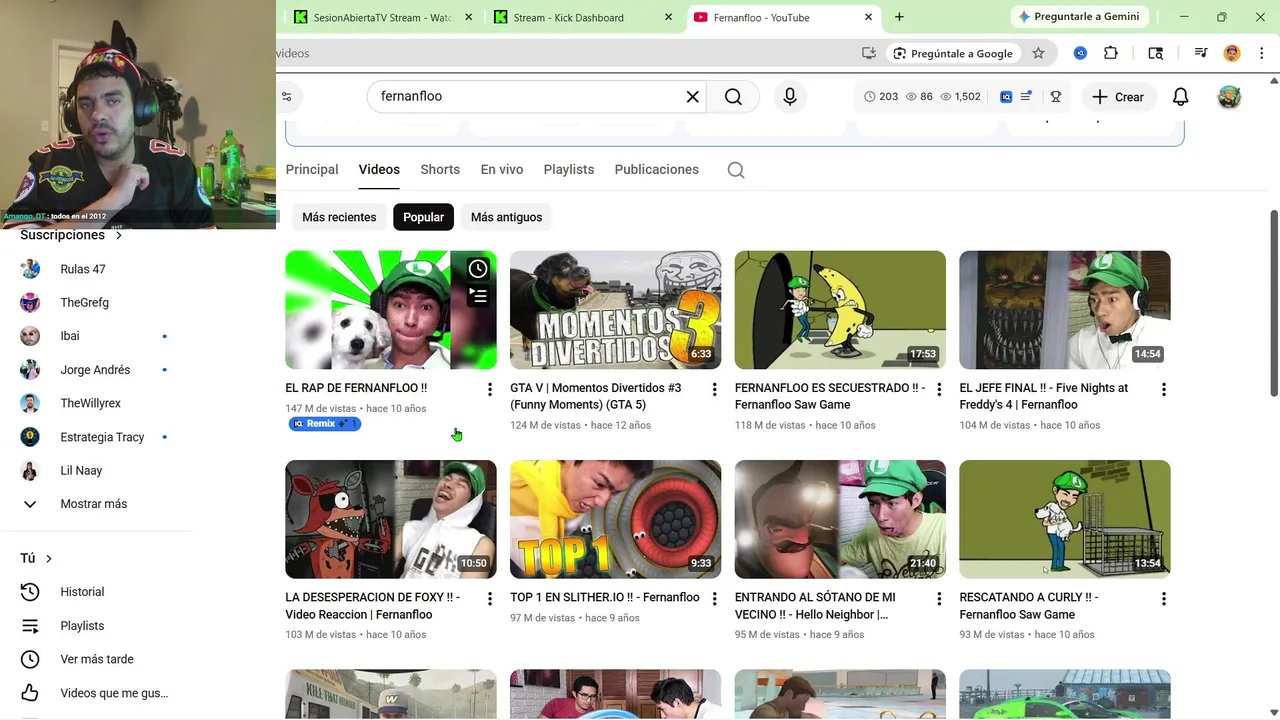The width and height of the screenshot is (1280, 720).
Task: Open GTA V Momentos Divertidos #3 thumbnail
Action: click(615, 310)
